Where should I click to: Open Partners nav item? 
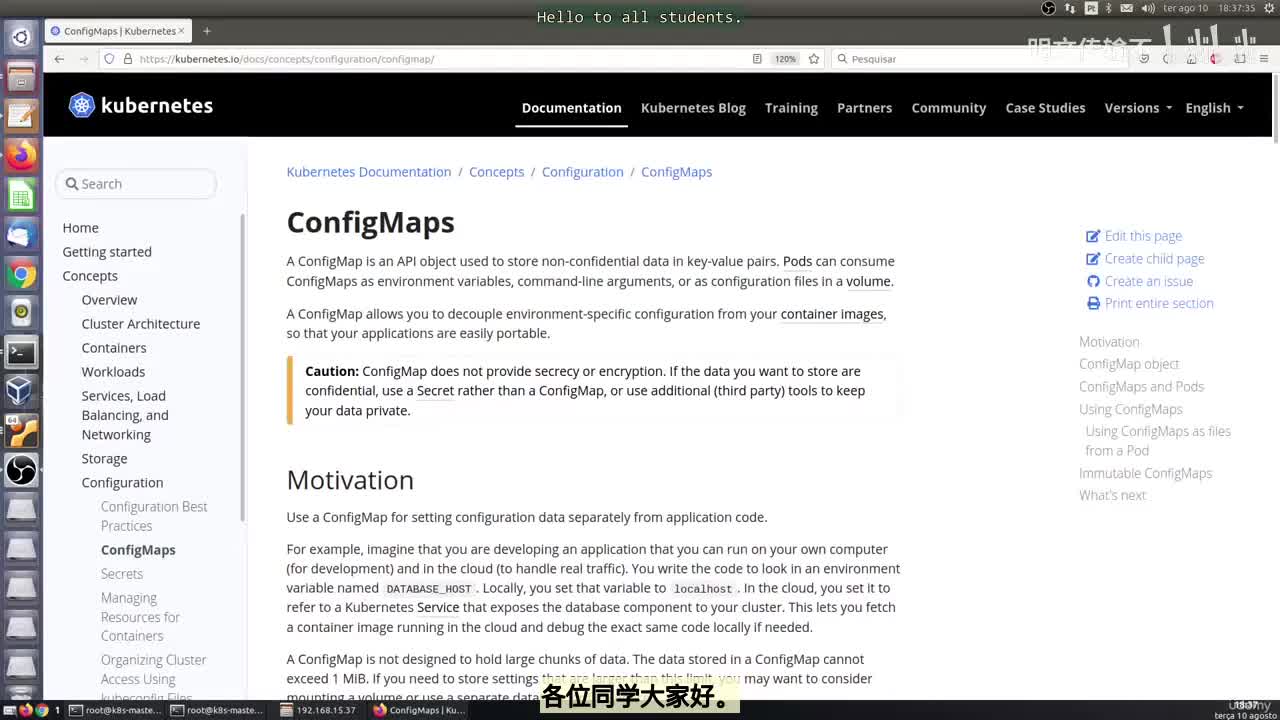click(x=864, y=107)
